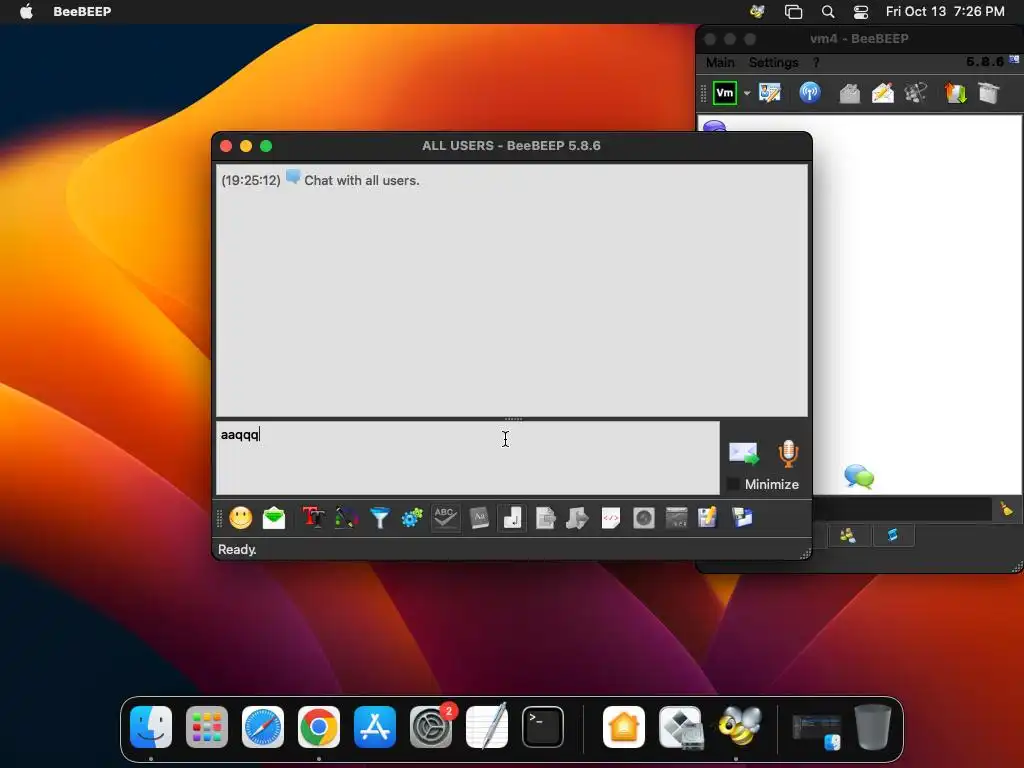
Task: Open the font color picker icon
Action: [x=346, y=518]
